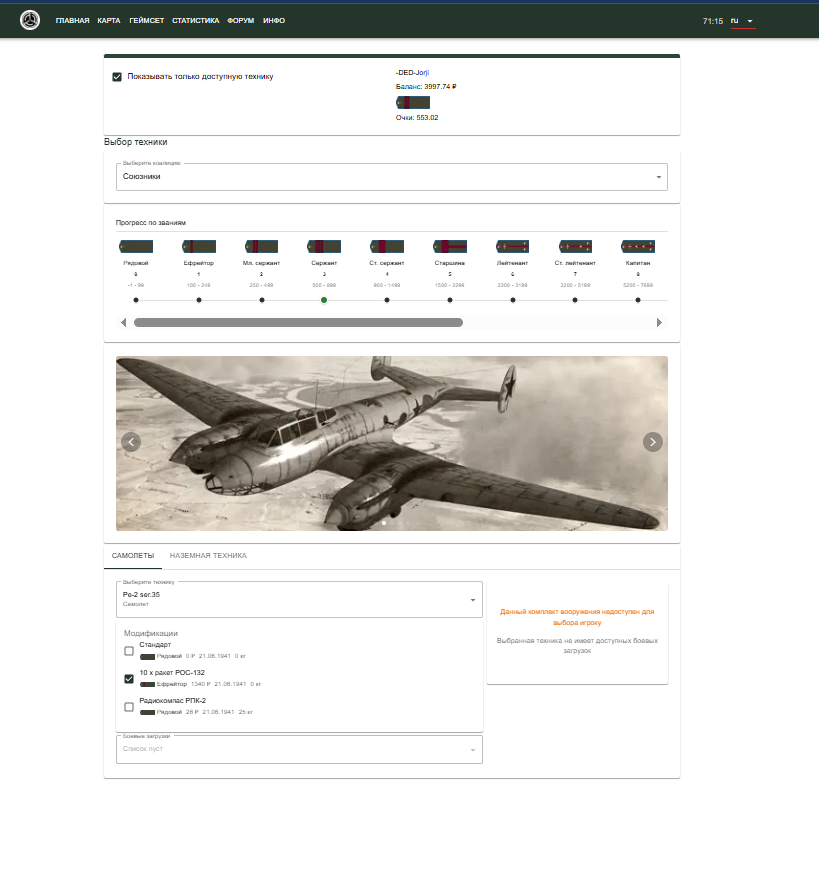Screen dimensions: 819x876
Task: Click the left arrow of rank scrollbar
Action: [x=124, y=323]
